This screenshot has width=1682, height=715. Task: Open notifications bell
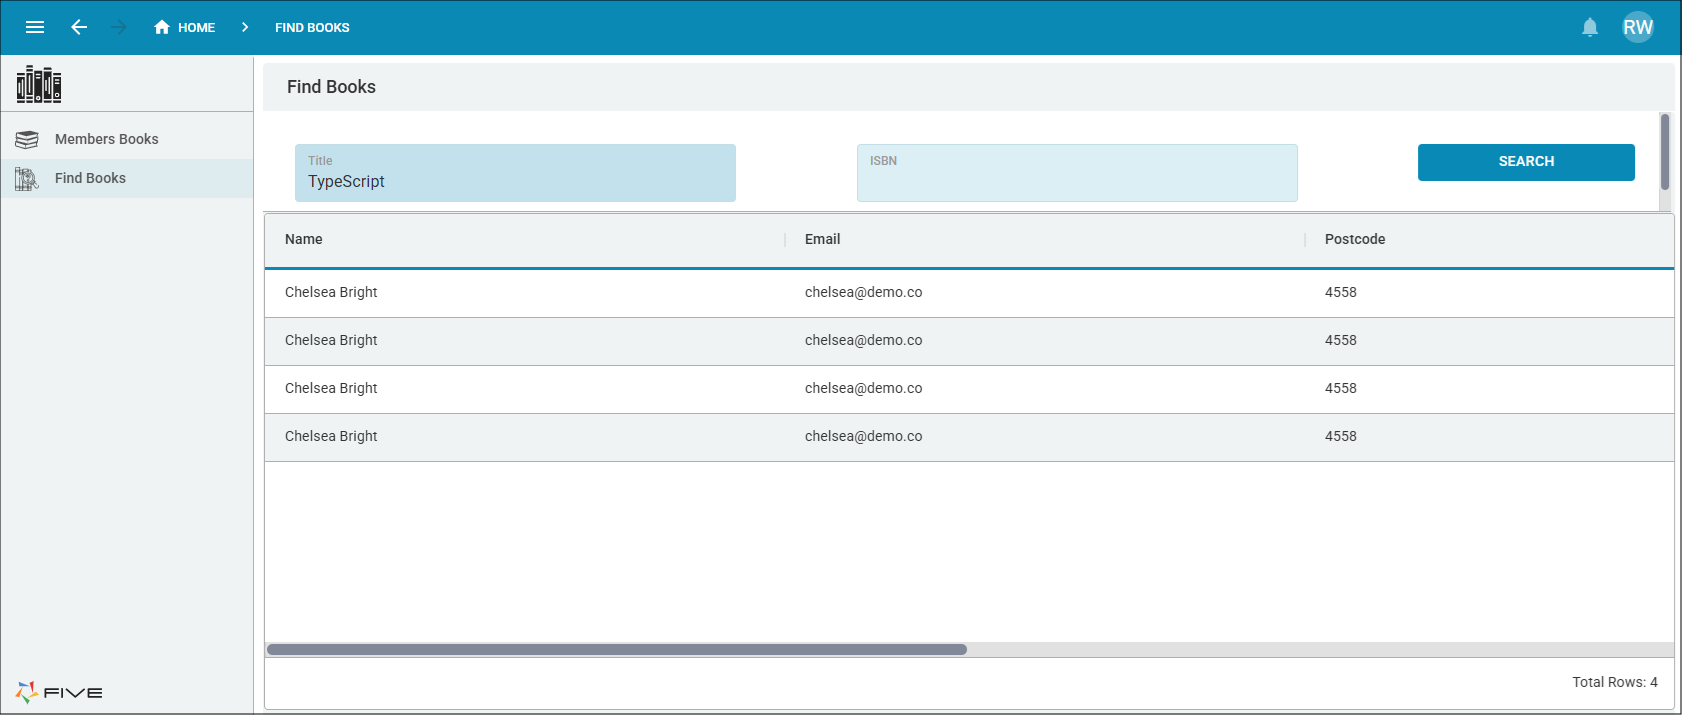pyautogui.click(x=1590, y=27)
